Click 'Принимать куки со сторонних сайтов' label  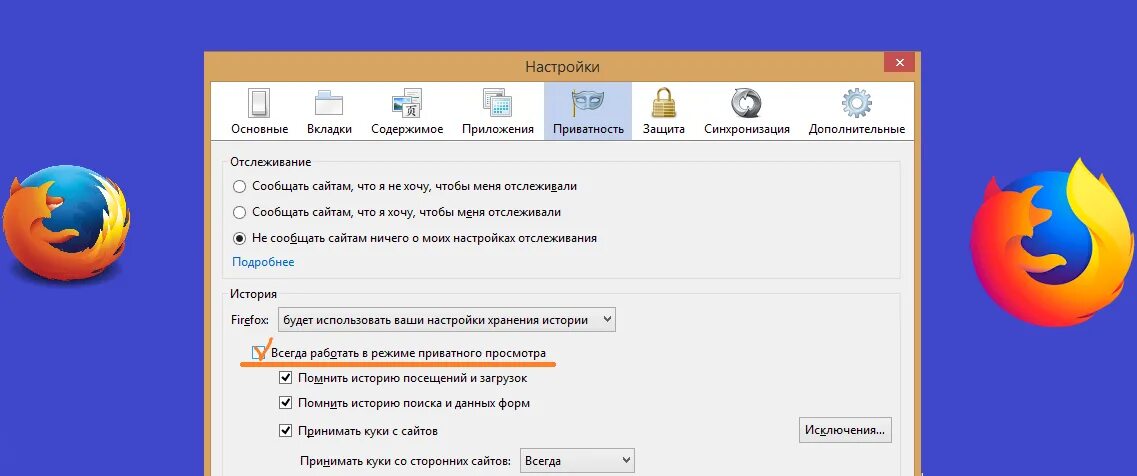coord(406,461)
